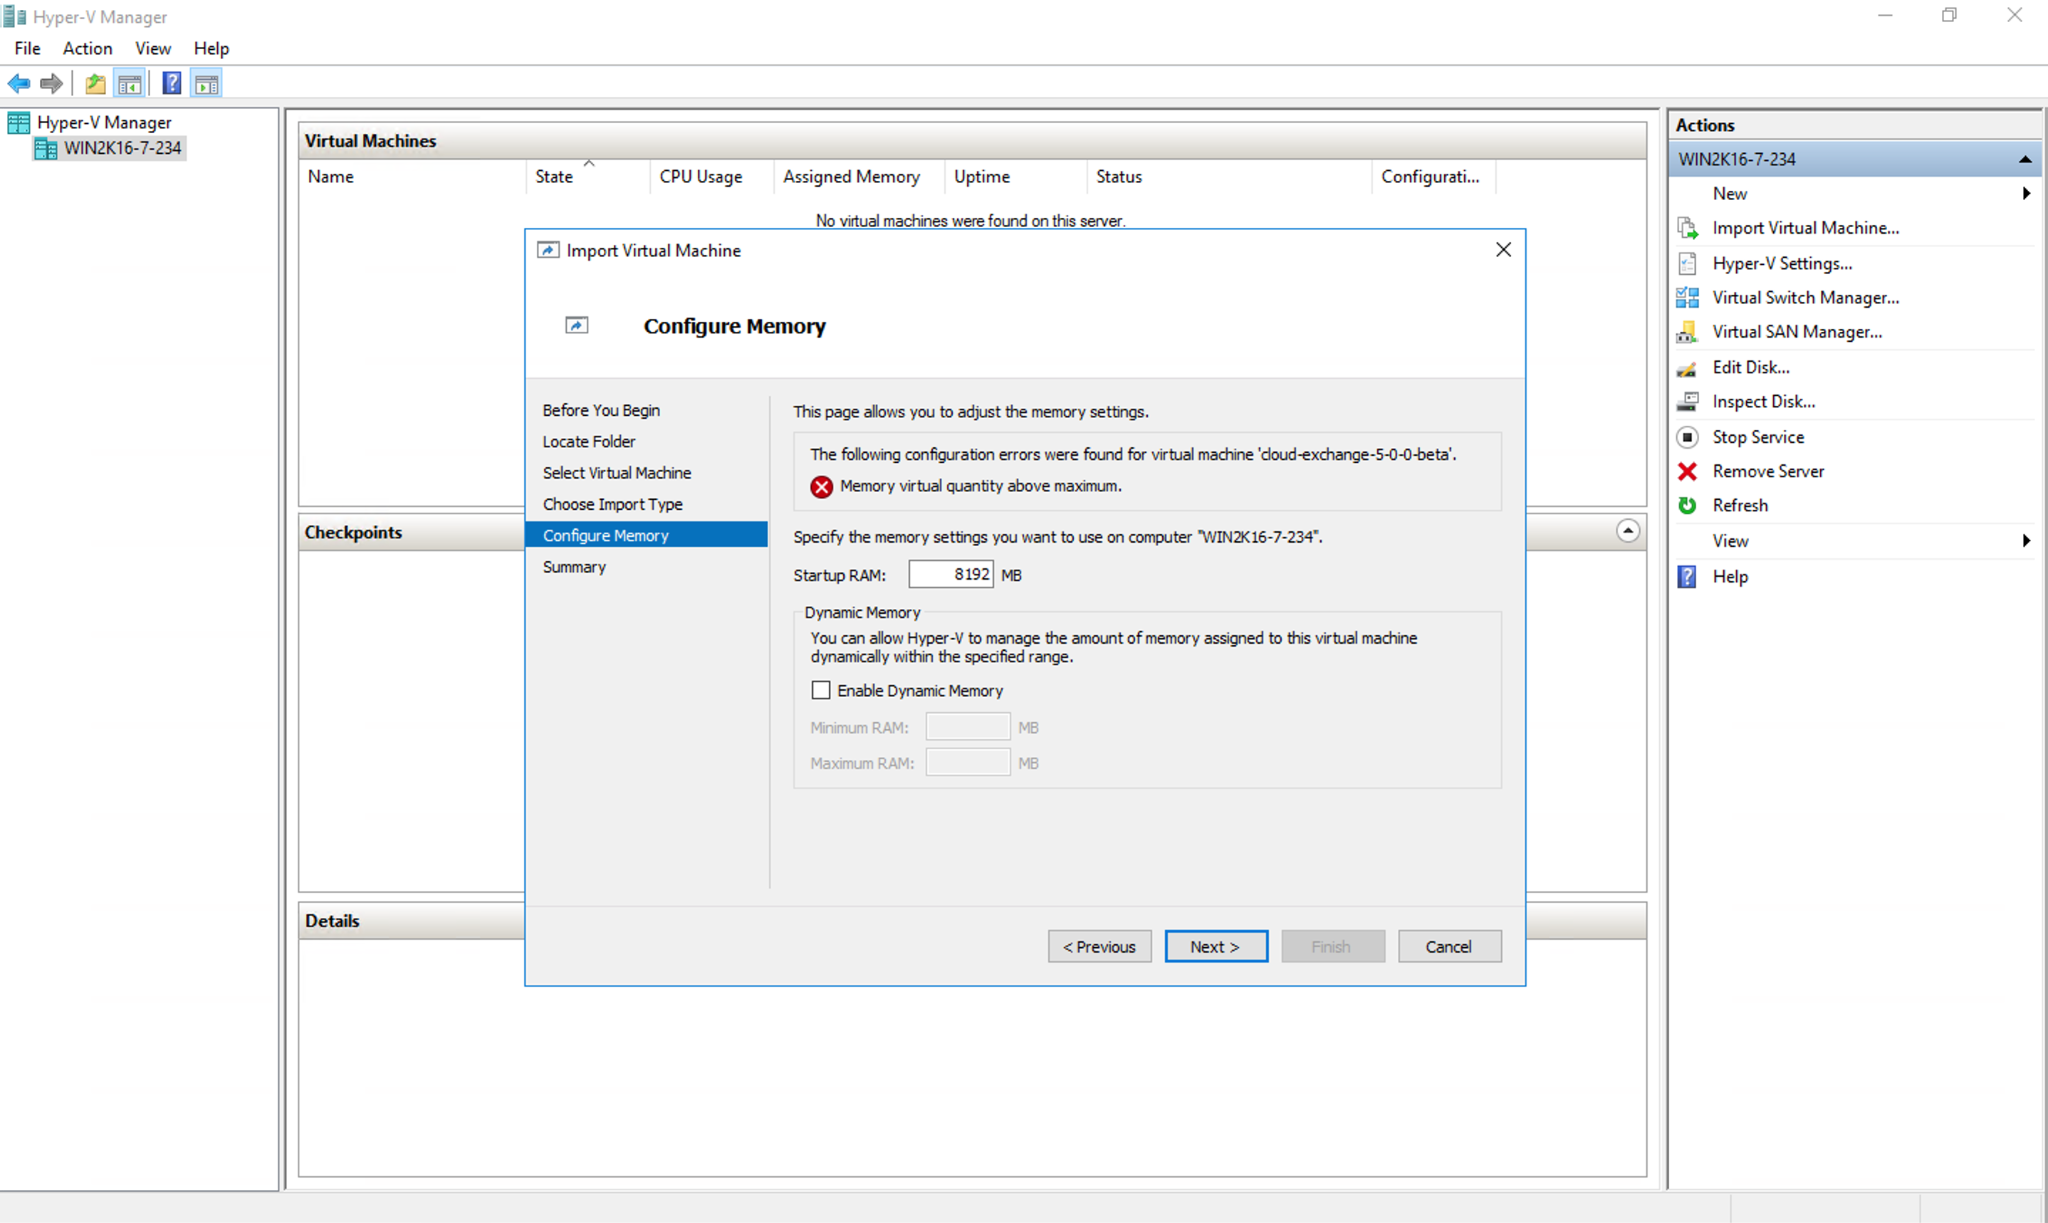
Task: Select the Configure Memory wizard step
Action: click(x=646, y=535)
